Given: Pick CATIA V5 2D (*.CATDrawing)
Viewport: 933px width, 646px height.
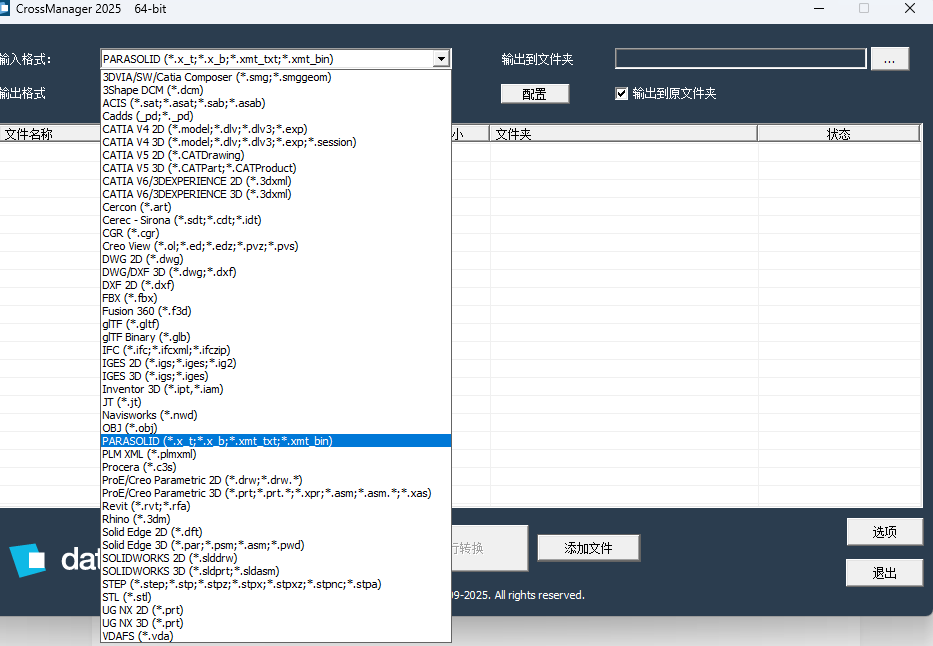Looking at the screenshot, I should tap(276, 155).
